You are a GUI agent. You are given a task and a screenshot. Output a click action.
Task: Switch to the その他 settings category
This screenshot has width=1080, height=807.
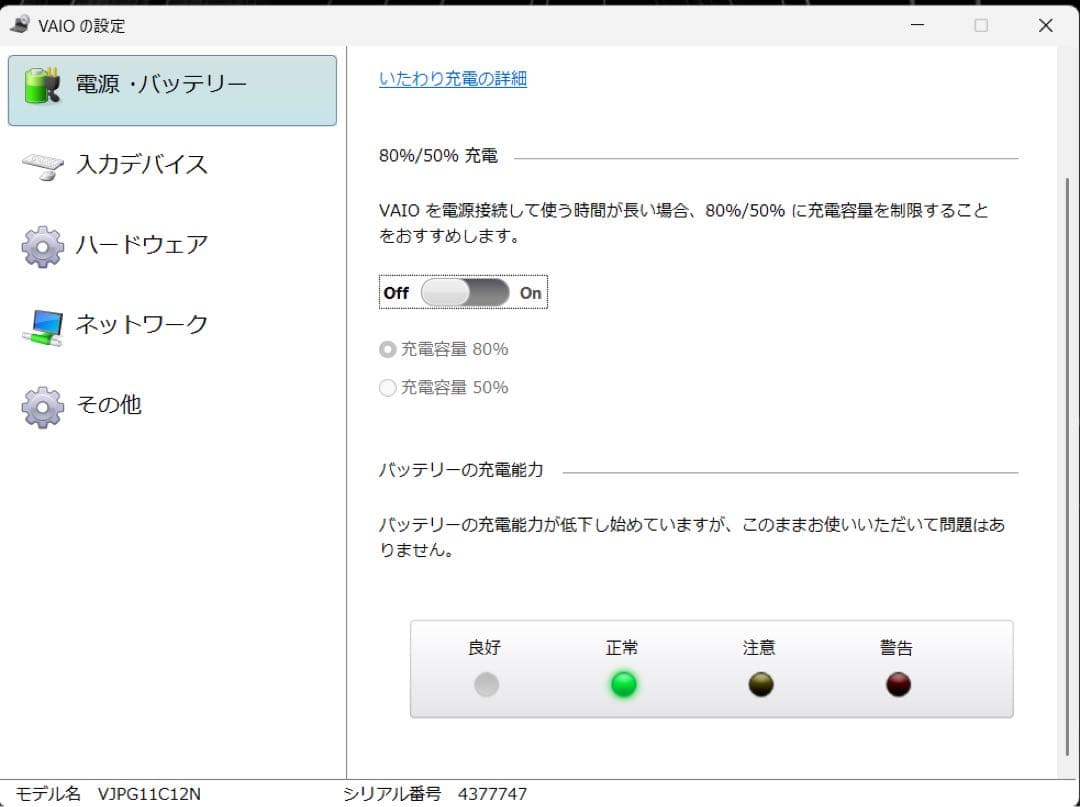[x=110, y=404]
